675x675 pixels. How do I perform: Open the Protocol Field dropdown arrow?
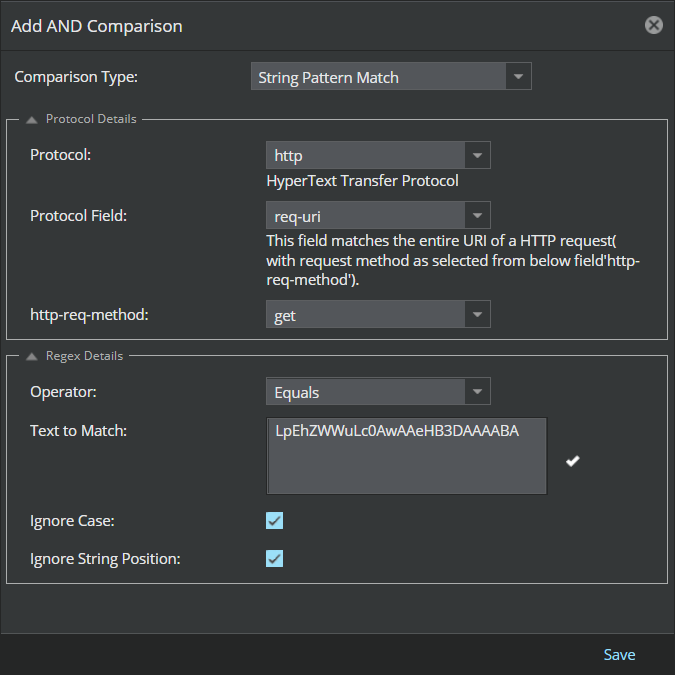coord(477,215)
